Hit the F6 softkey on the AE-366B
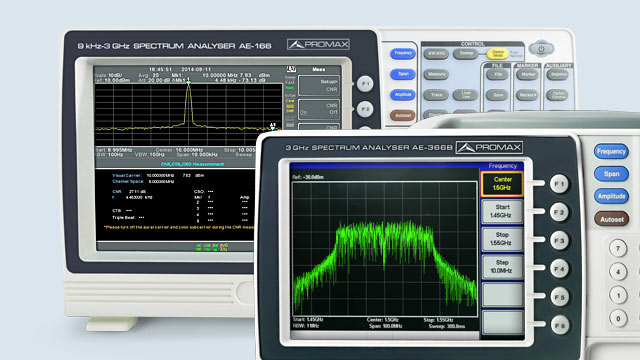The height and width of the screenshot is (360, 640). coord(559,326)
